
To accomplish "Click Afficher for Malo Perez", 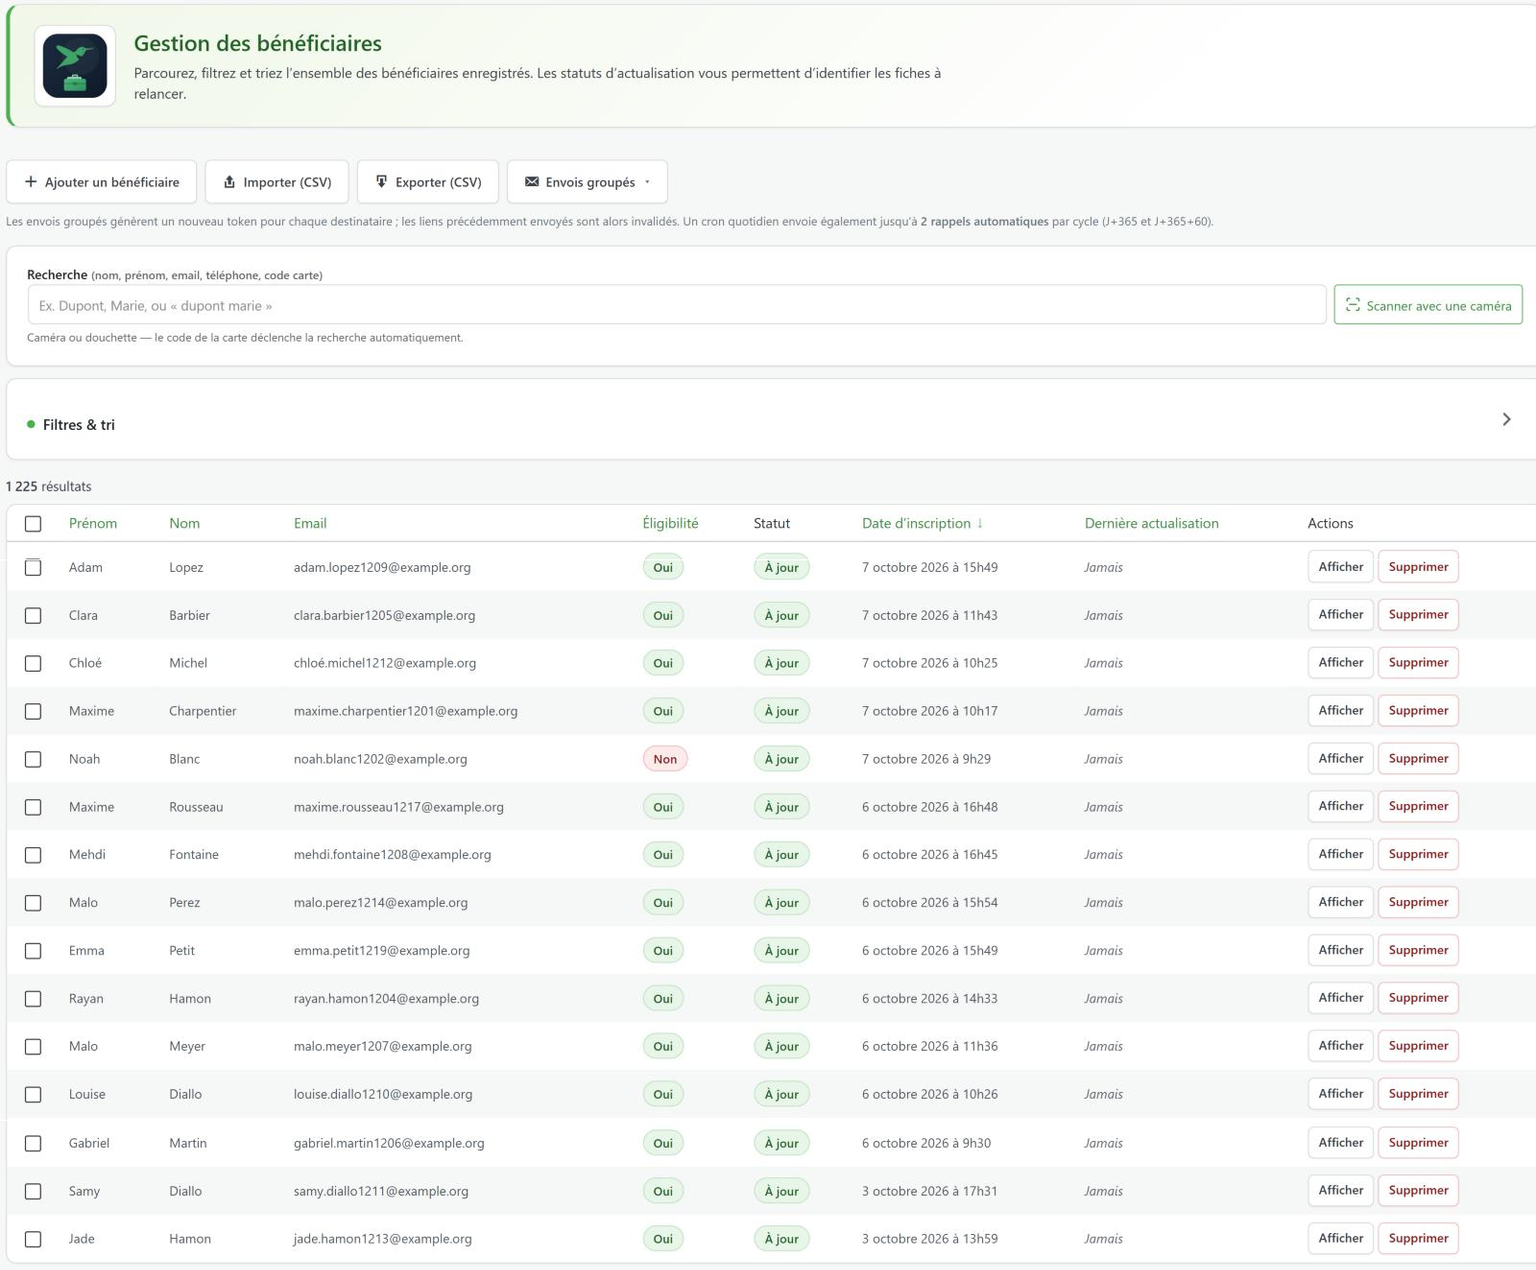I will (1340, 902).
